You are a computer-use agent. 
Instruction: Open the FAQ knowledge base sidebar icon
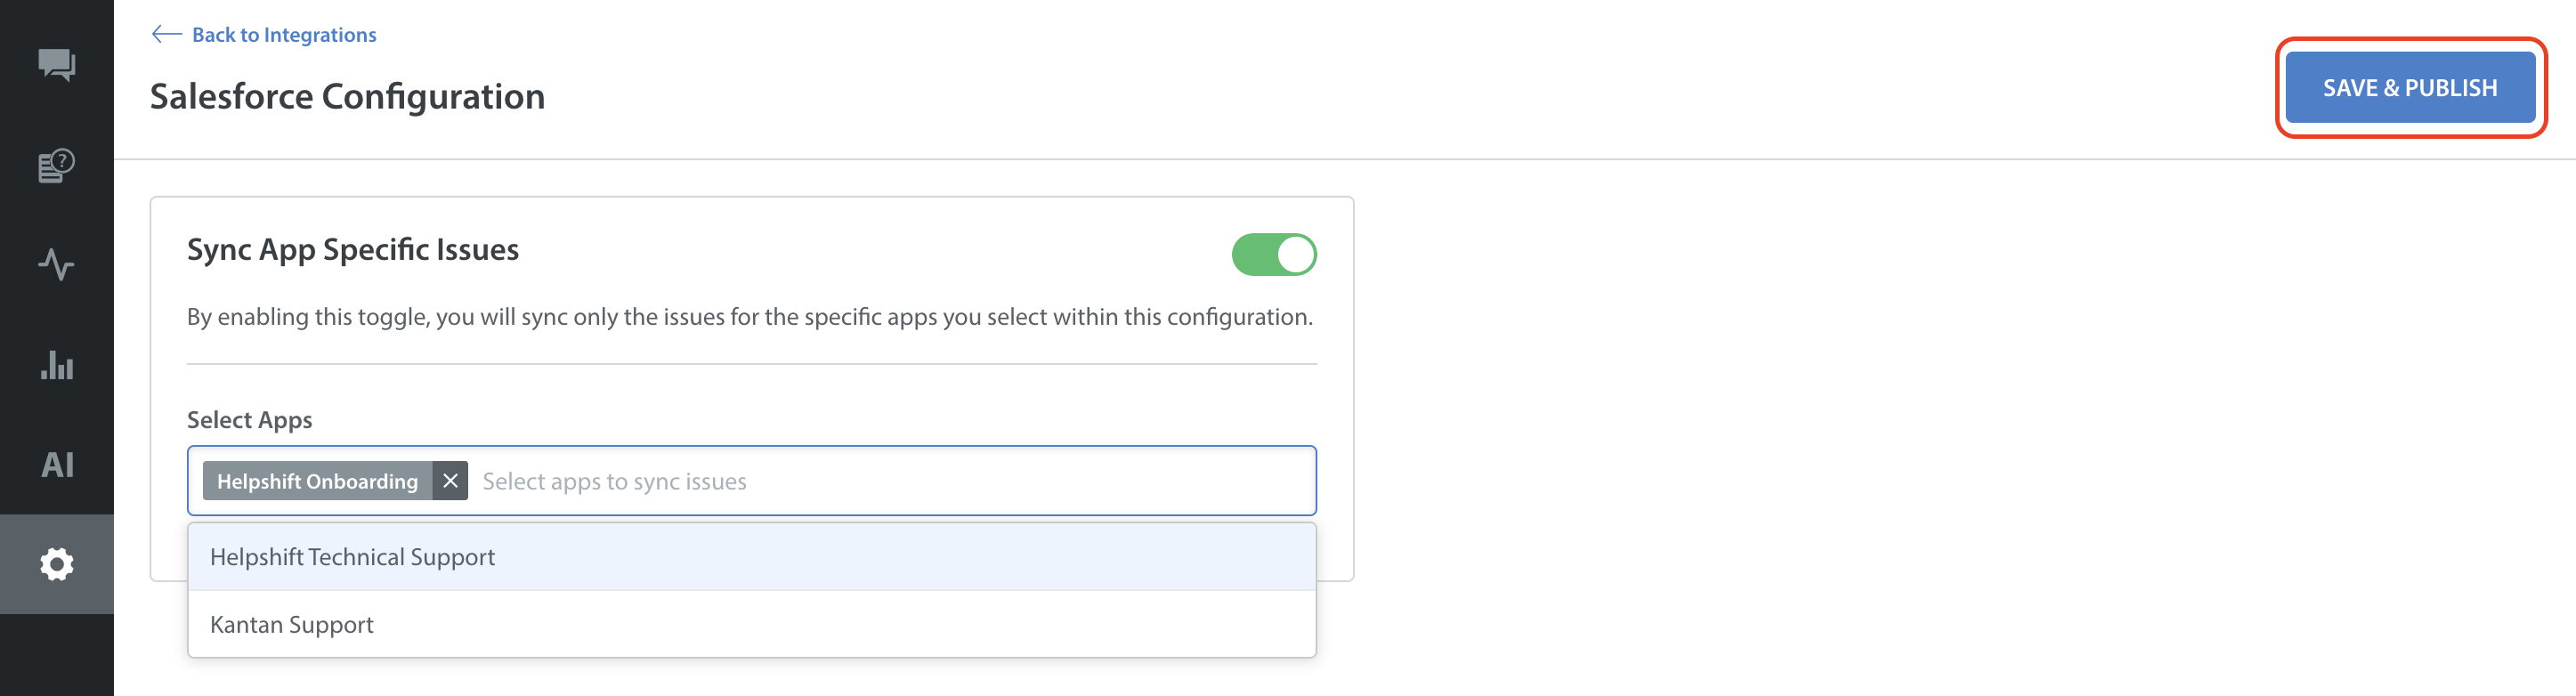(x=57, y=165)
